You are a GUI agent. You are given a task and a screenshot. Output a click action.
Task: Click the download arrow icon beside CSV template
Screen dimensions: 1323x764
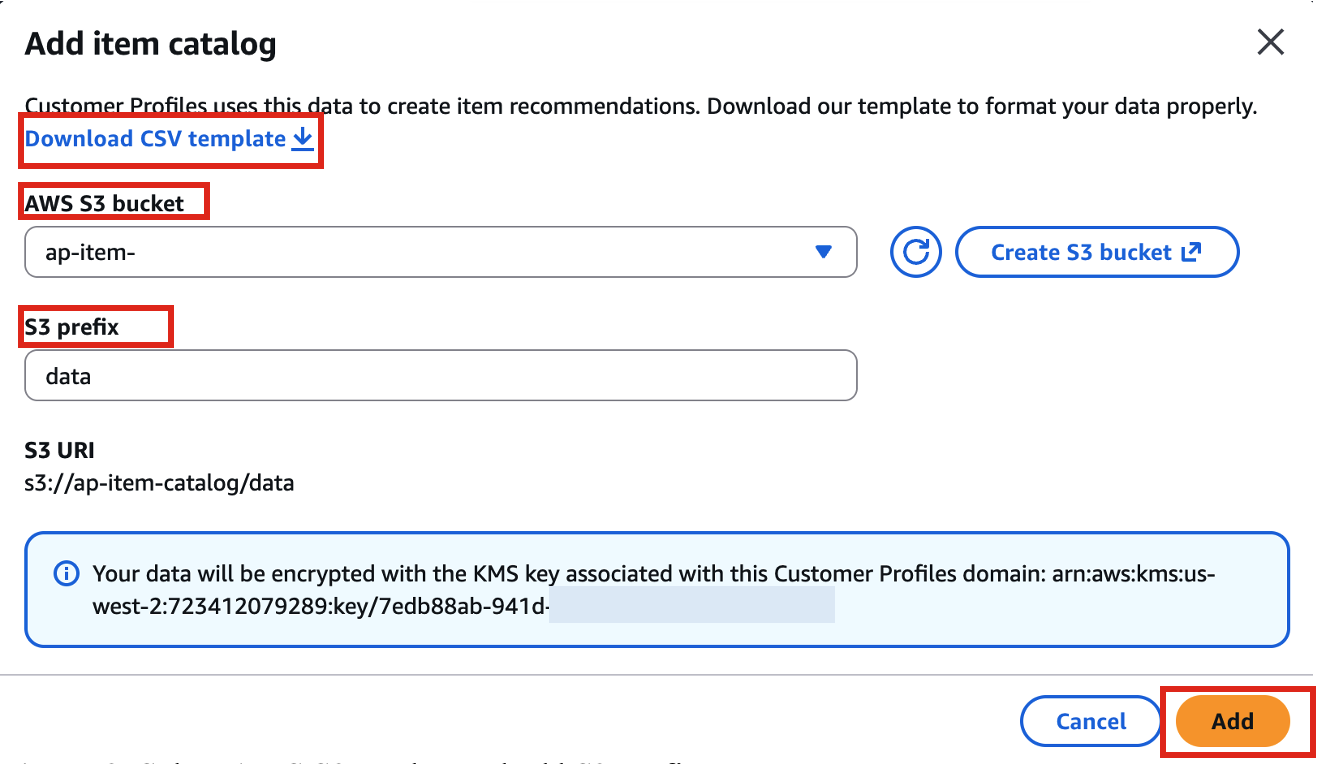[302, 139]
